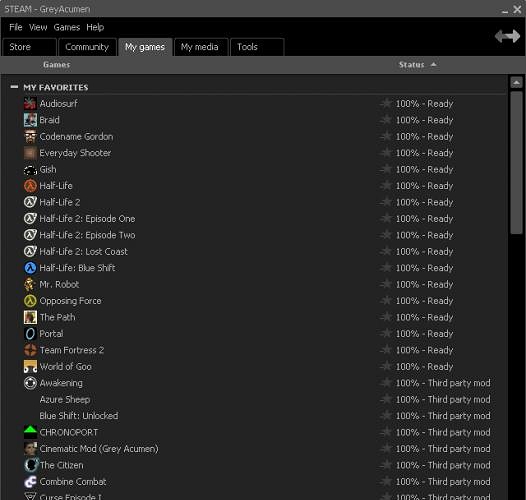Open the Tools tab
This screenshot has height=500, width=526.
tap(257, 47)
